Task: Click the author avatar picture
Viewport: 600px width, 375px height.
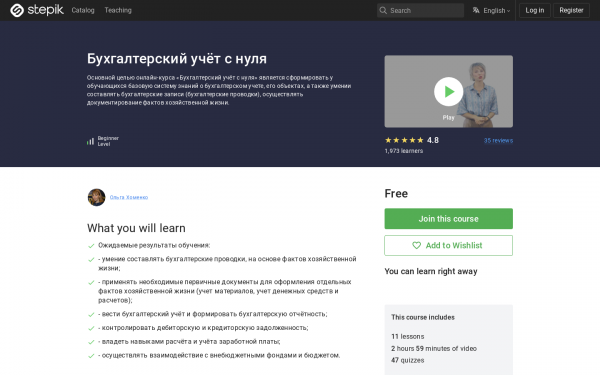Action: point(96,197)
